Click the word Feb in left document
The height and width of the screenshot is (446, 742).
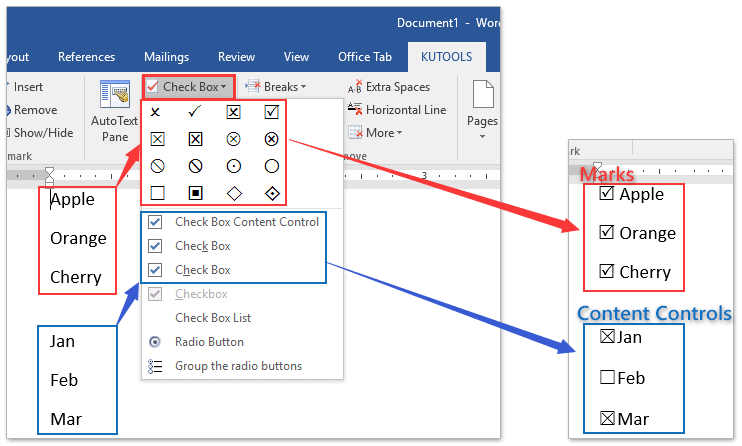coord(64,380)
